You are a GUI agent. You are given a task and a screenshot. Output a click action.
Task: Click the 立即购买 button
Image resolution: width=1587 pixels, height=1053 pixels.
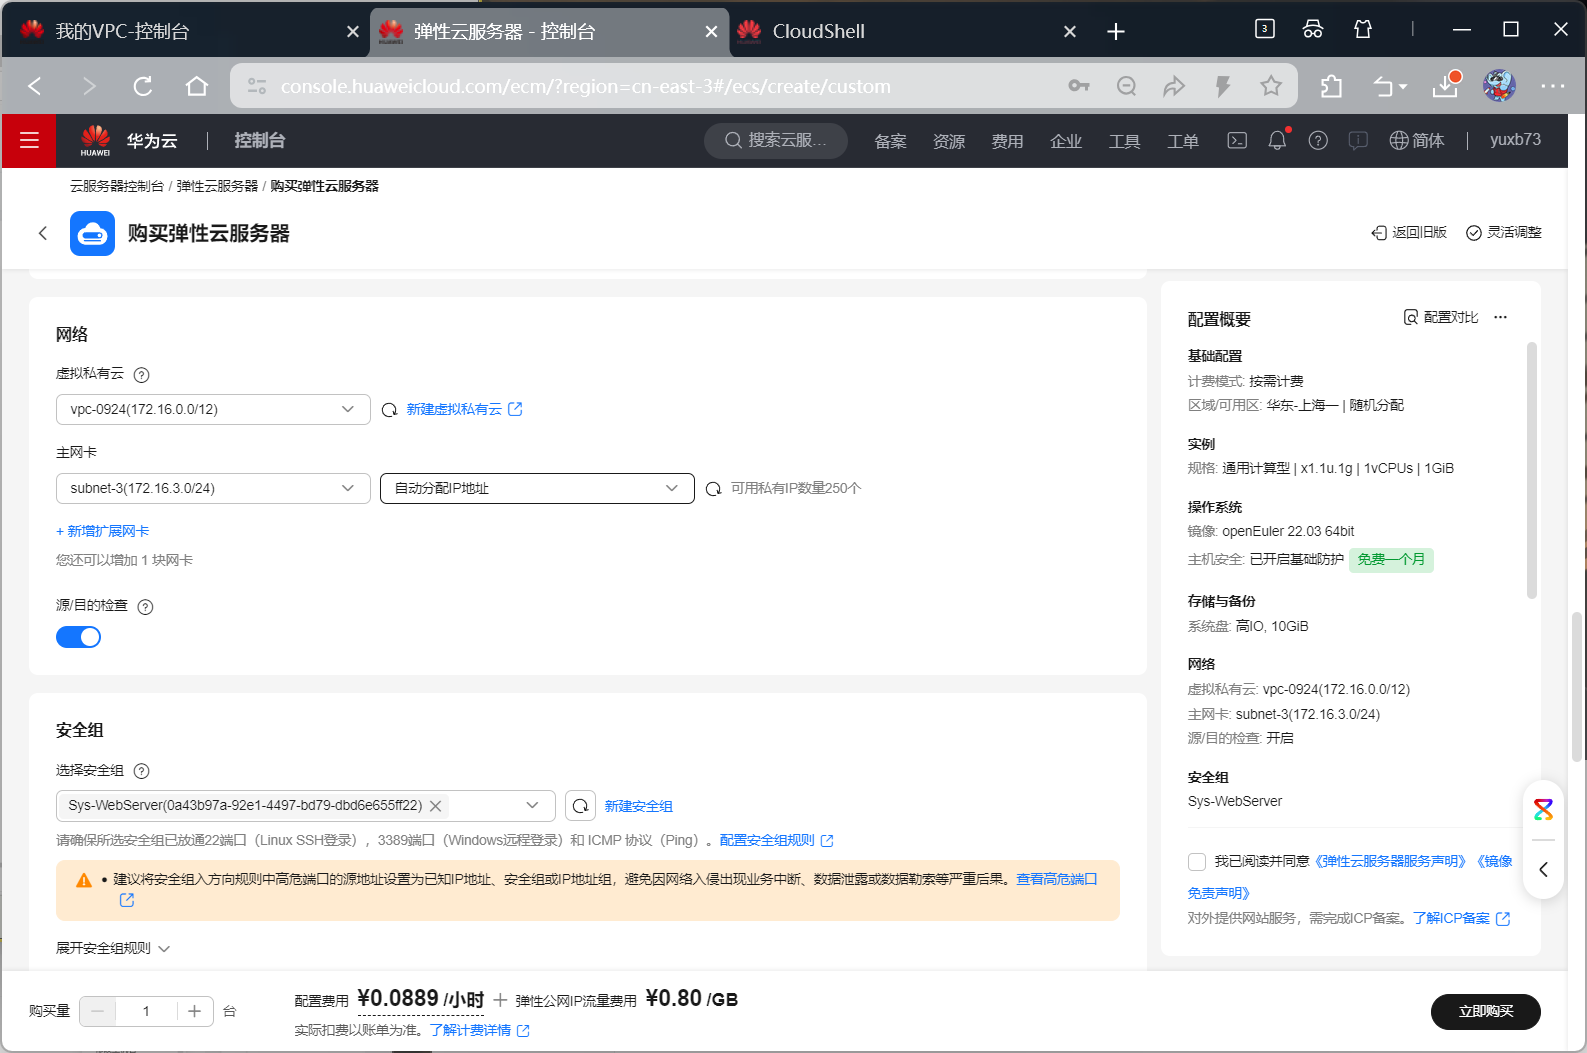coord(1485,1011)
